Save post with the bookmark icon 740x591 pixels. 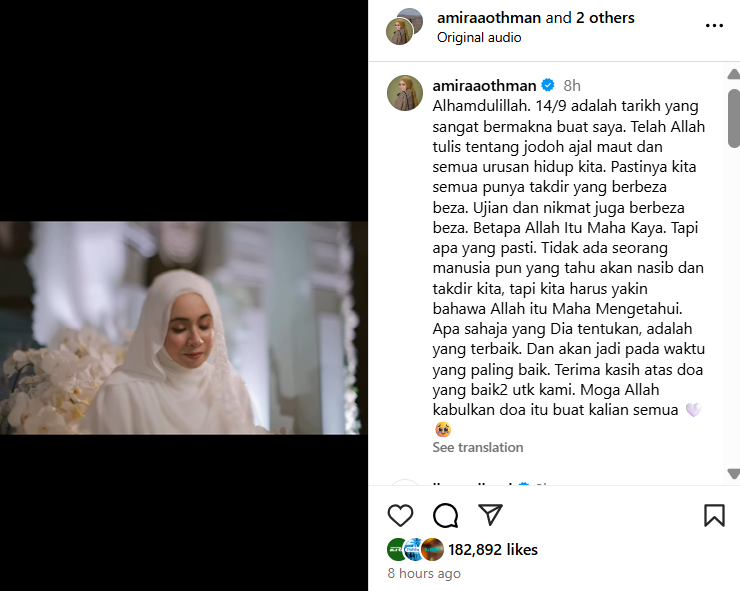point(714,515)
